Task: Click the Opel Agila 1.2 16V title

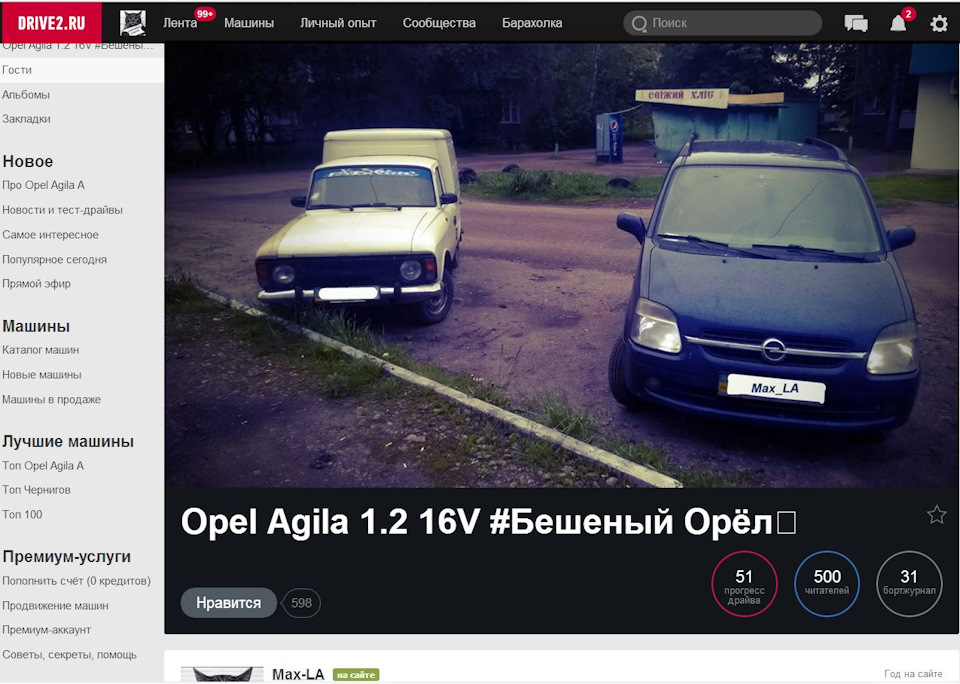Action: point(489,522)
